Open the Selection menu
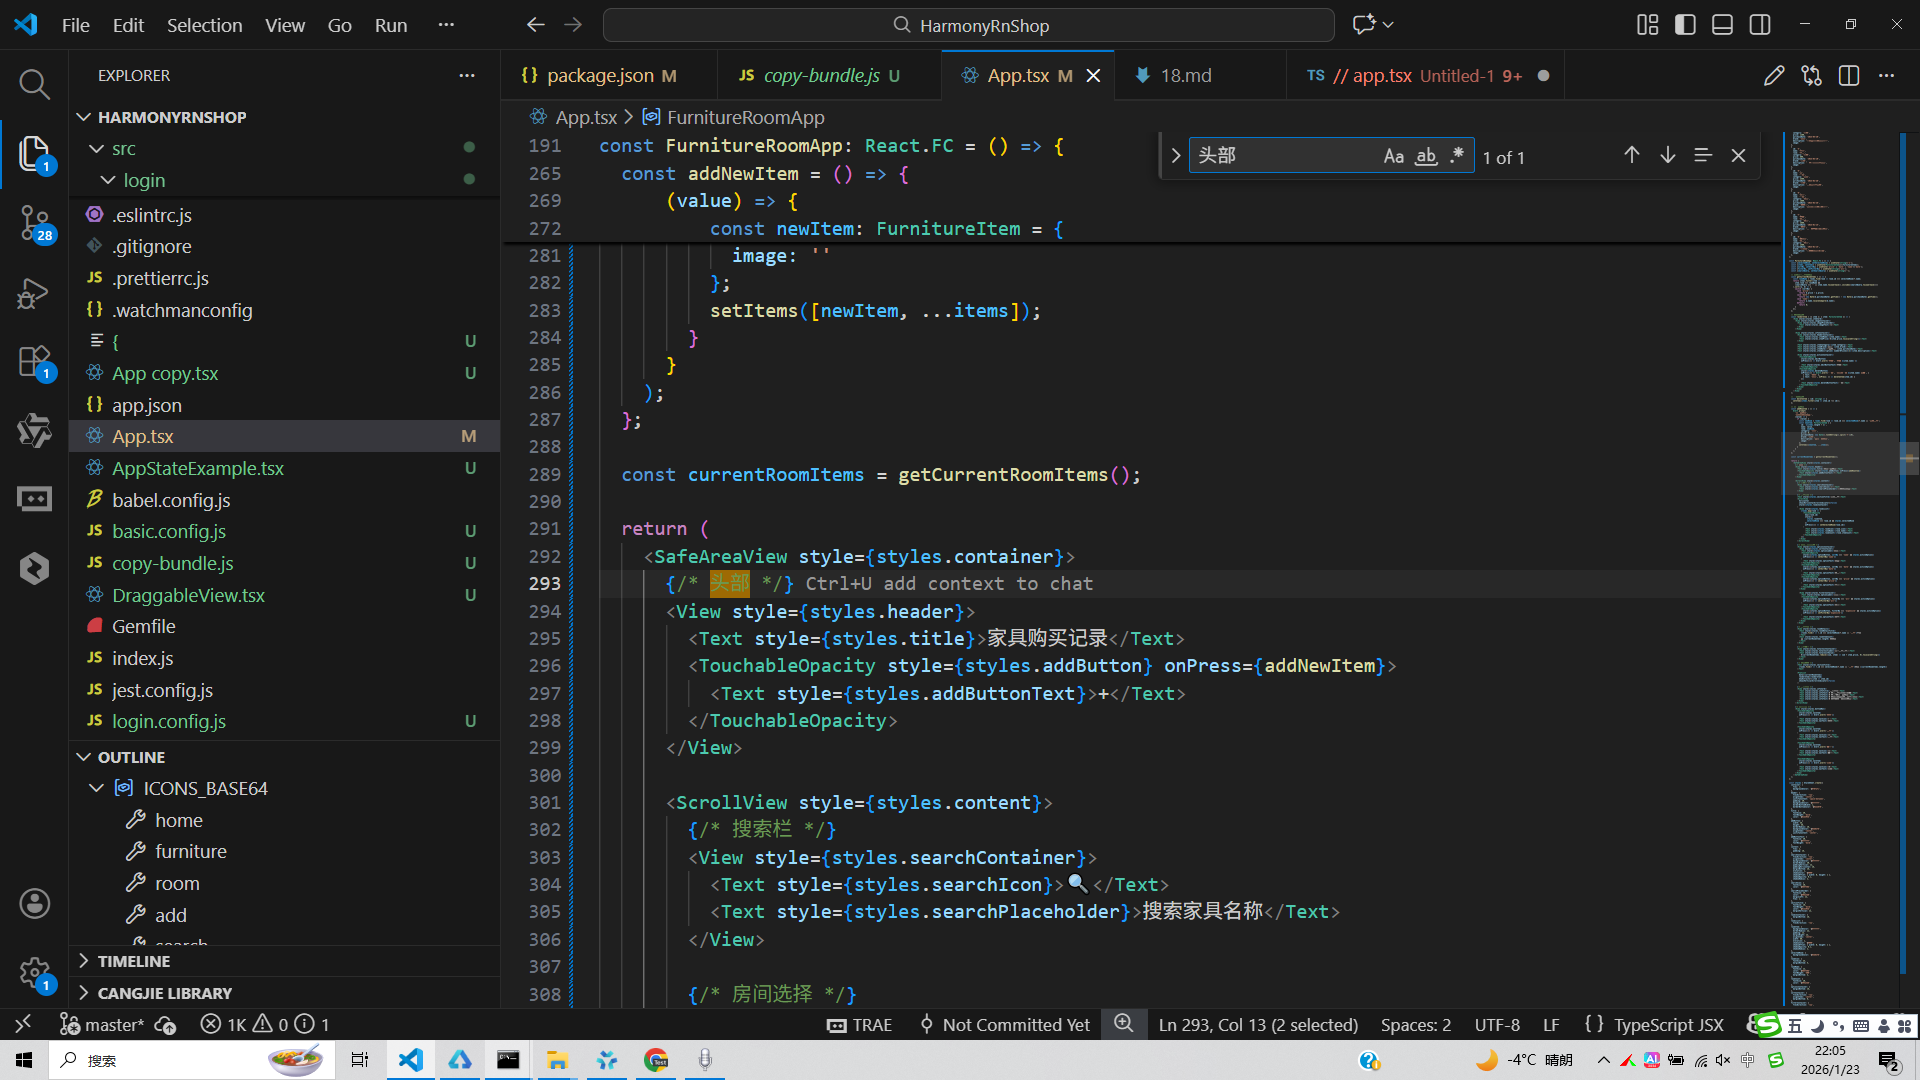 click(204, 25)
